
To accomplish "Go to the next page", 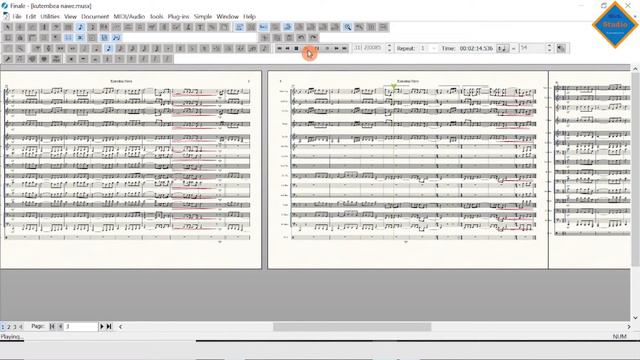I will (x=102, y=327).
